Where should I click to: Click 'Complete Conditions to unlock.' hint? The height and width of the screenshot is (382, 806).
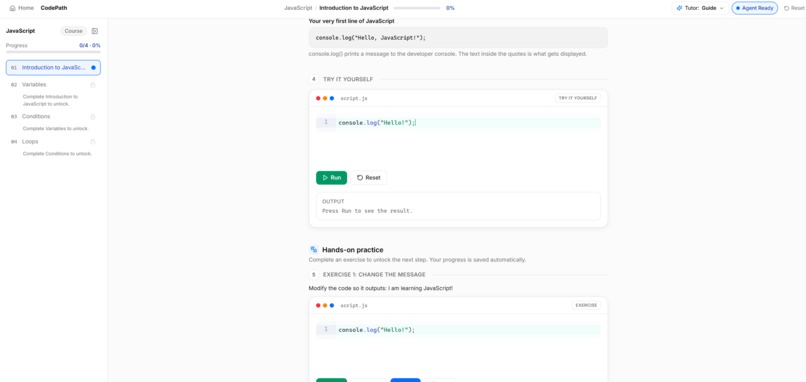pyautogui.click(x=57, y=154)
